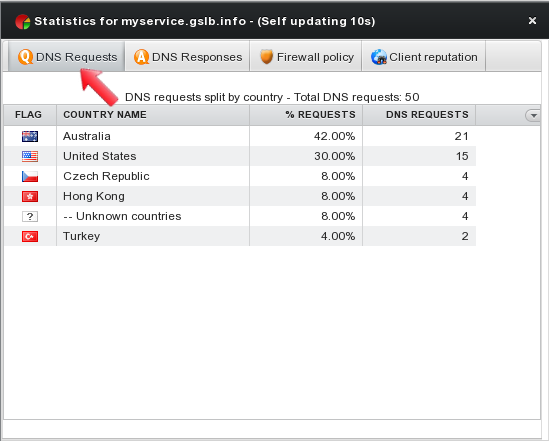Close the Statistics dialog window

[533, 21]
